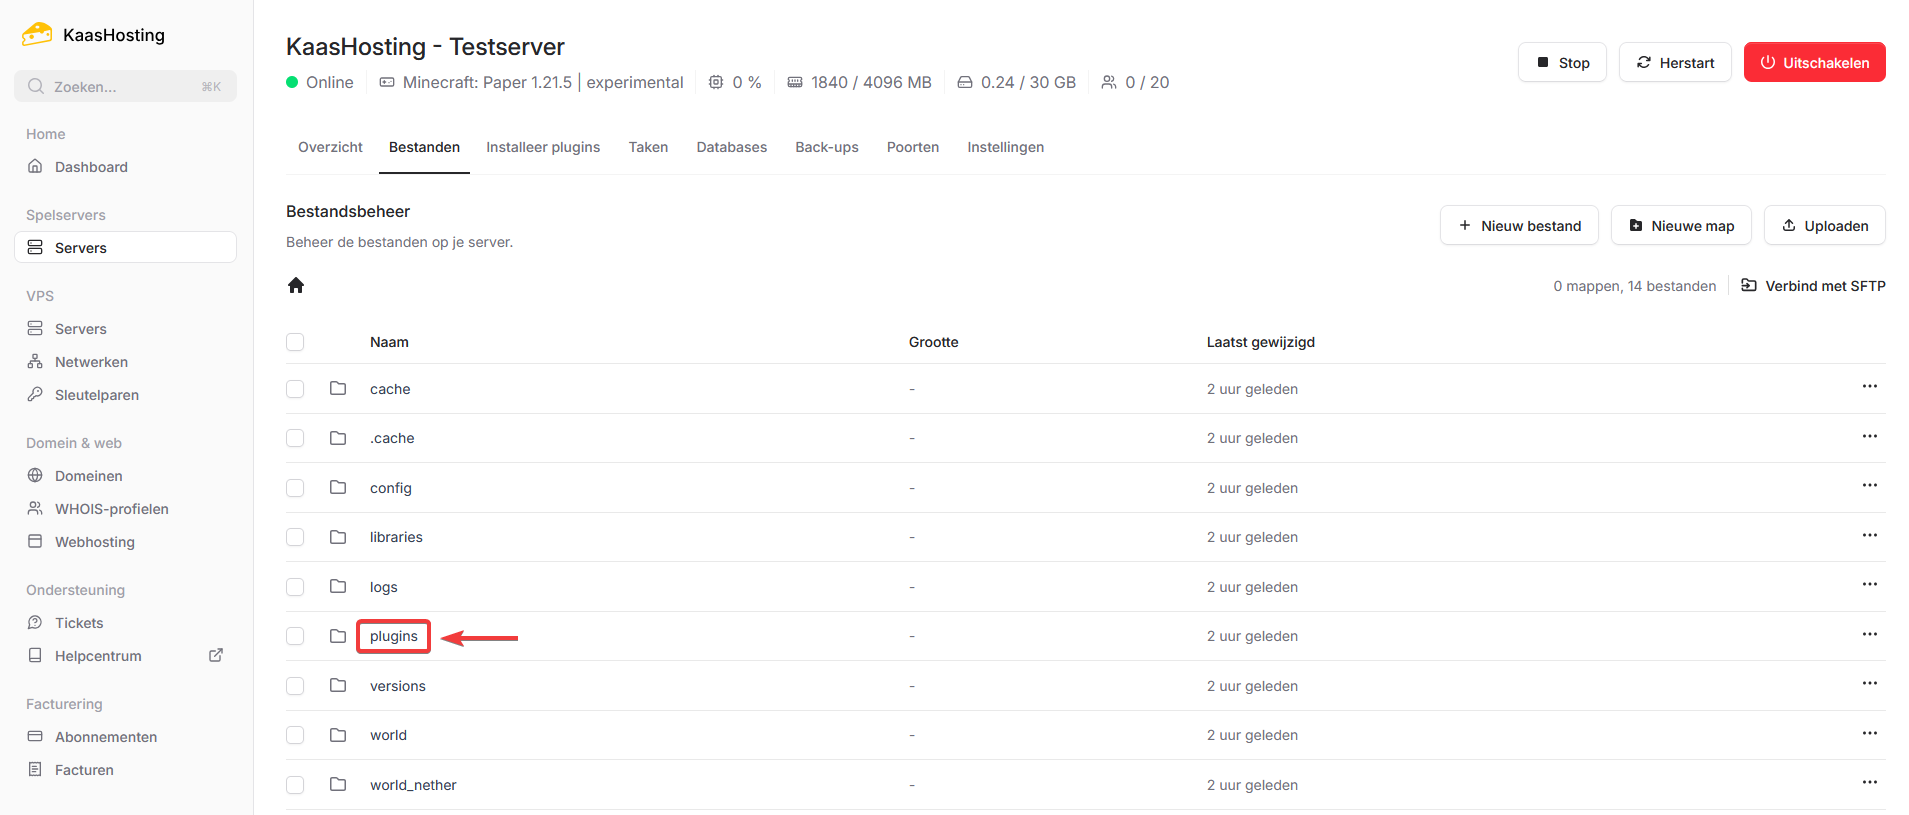Check the box for the config folder

click(295, 488)
